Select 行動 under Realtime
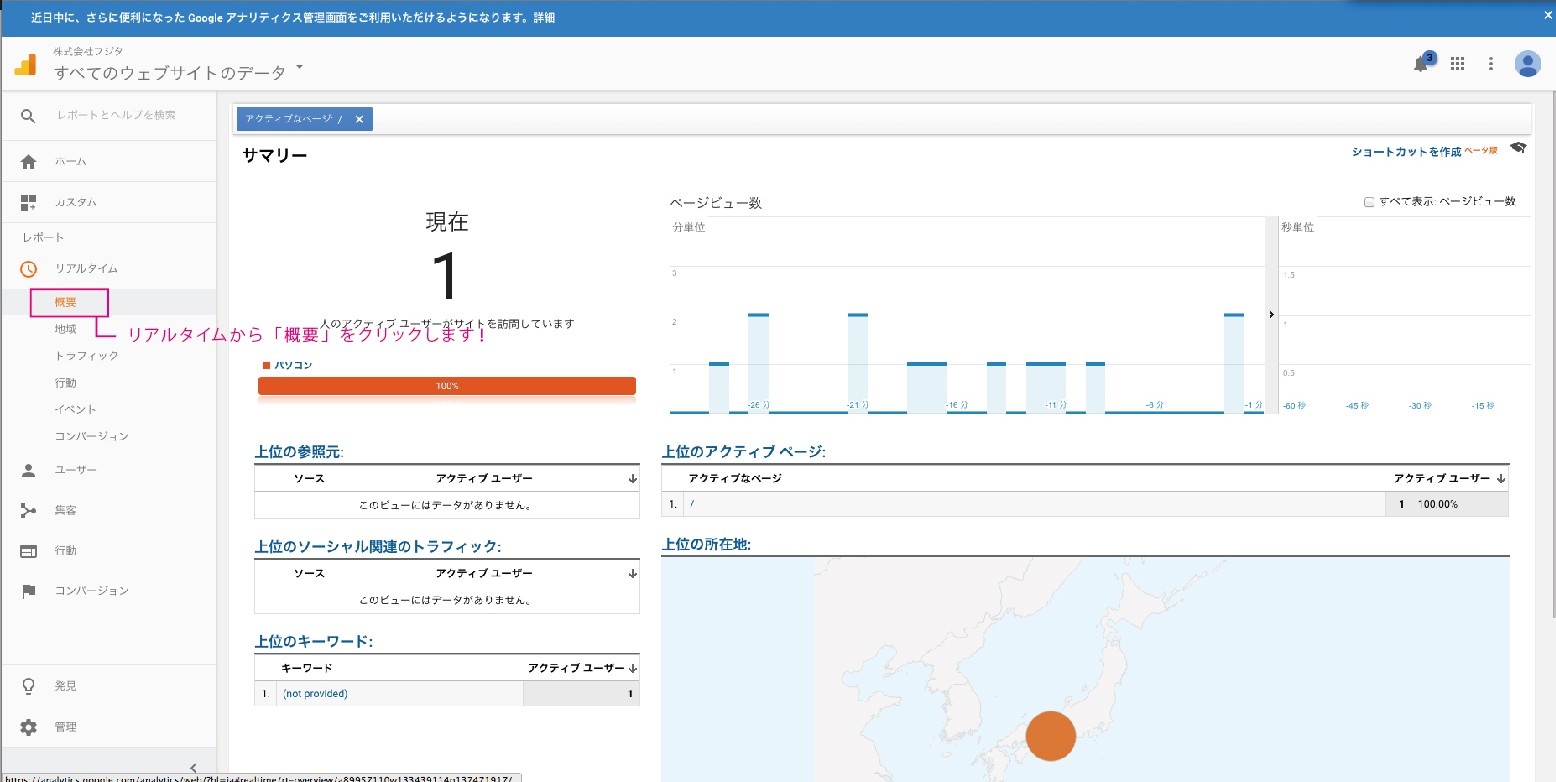Screen dimensions: 1556x782 click(x=66, y=383)
